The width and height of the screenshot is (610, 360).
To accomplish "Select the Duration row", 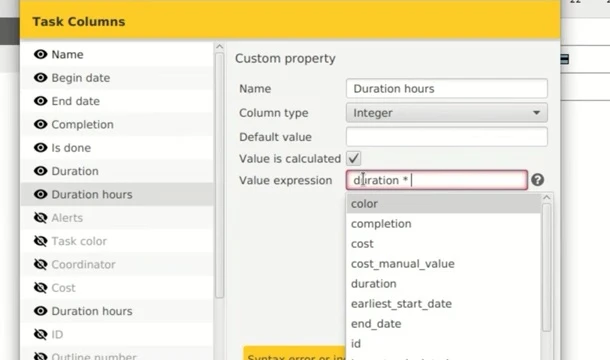I will click(117, 171).
